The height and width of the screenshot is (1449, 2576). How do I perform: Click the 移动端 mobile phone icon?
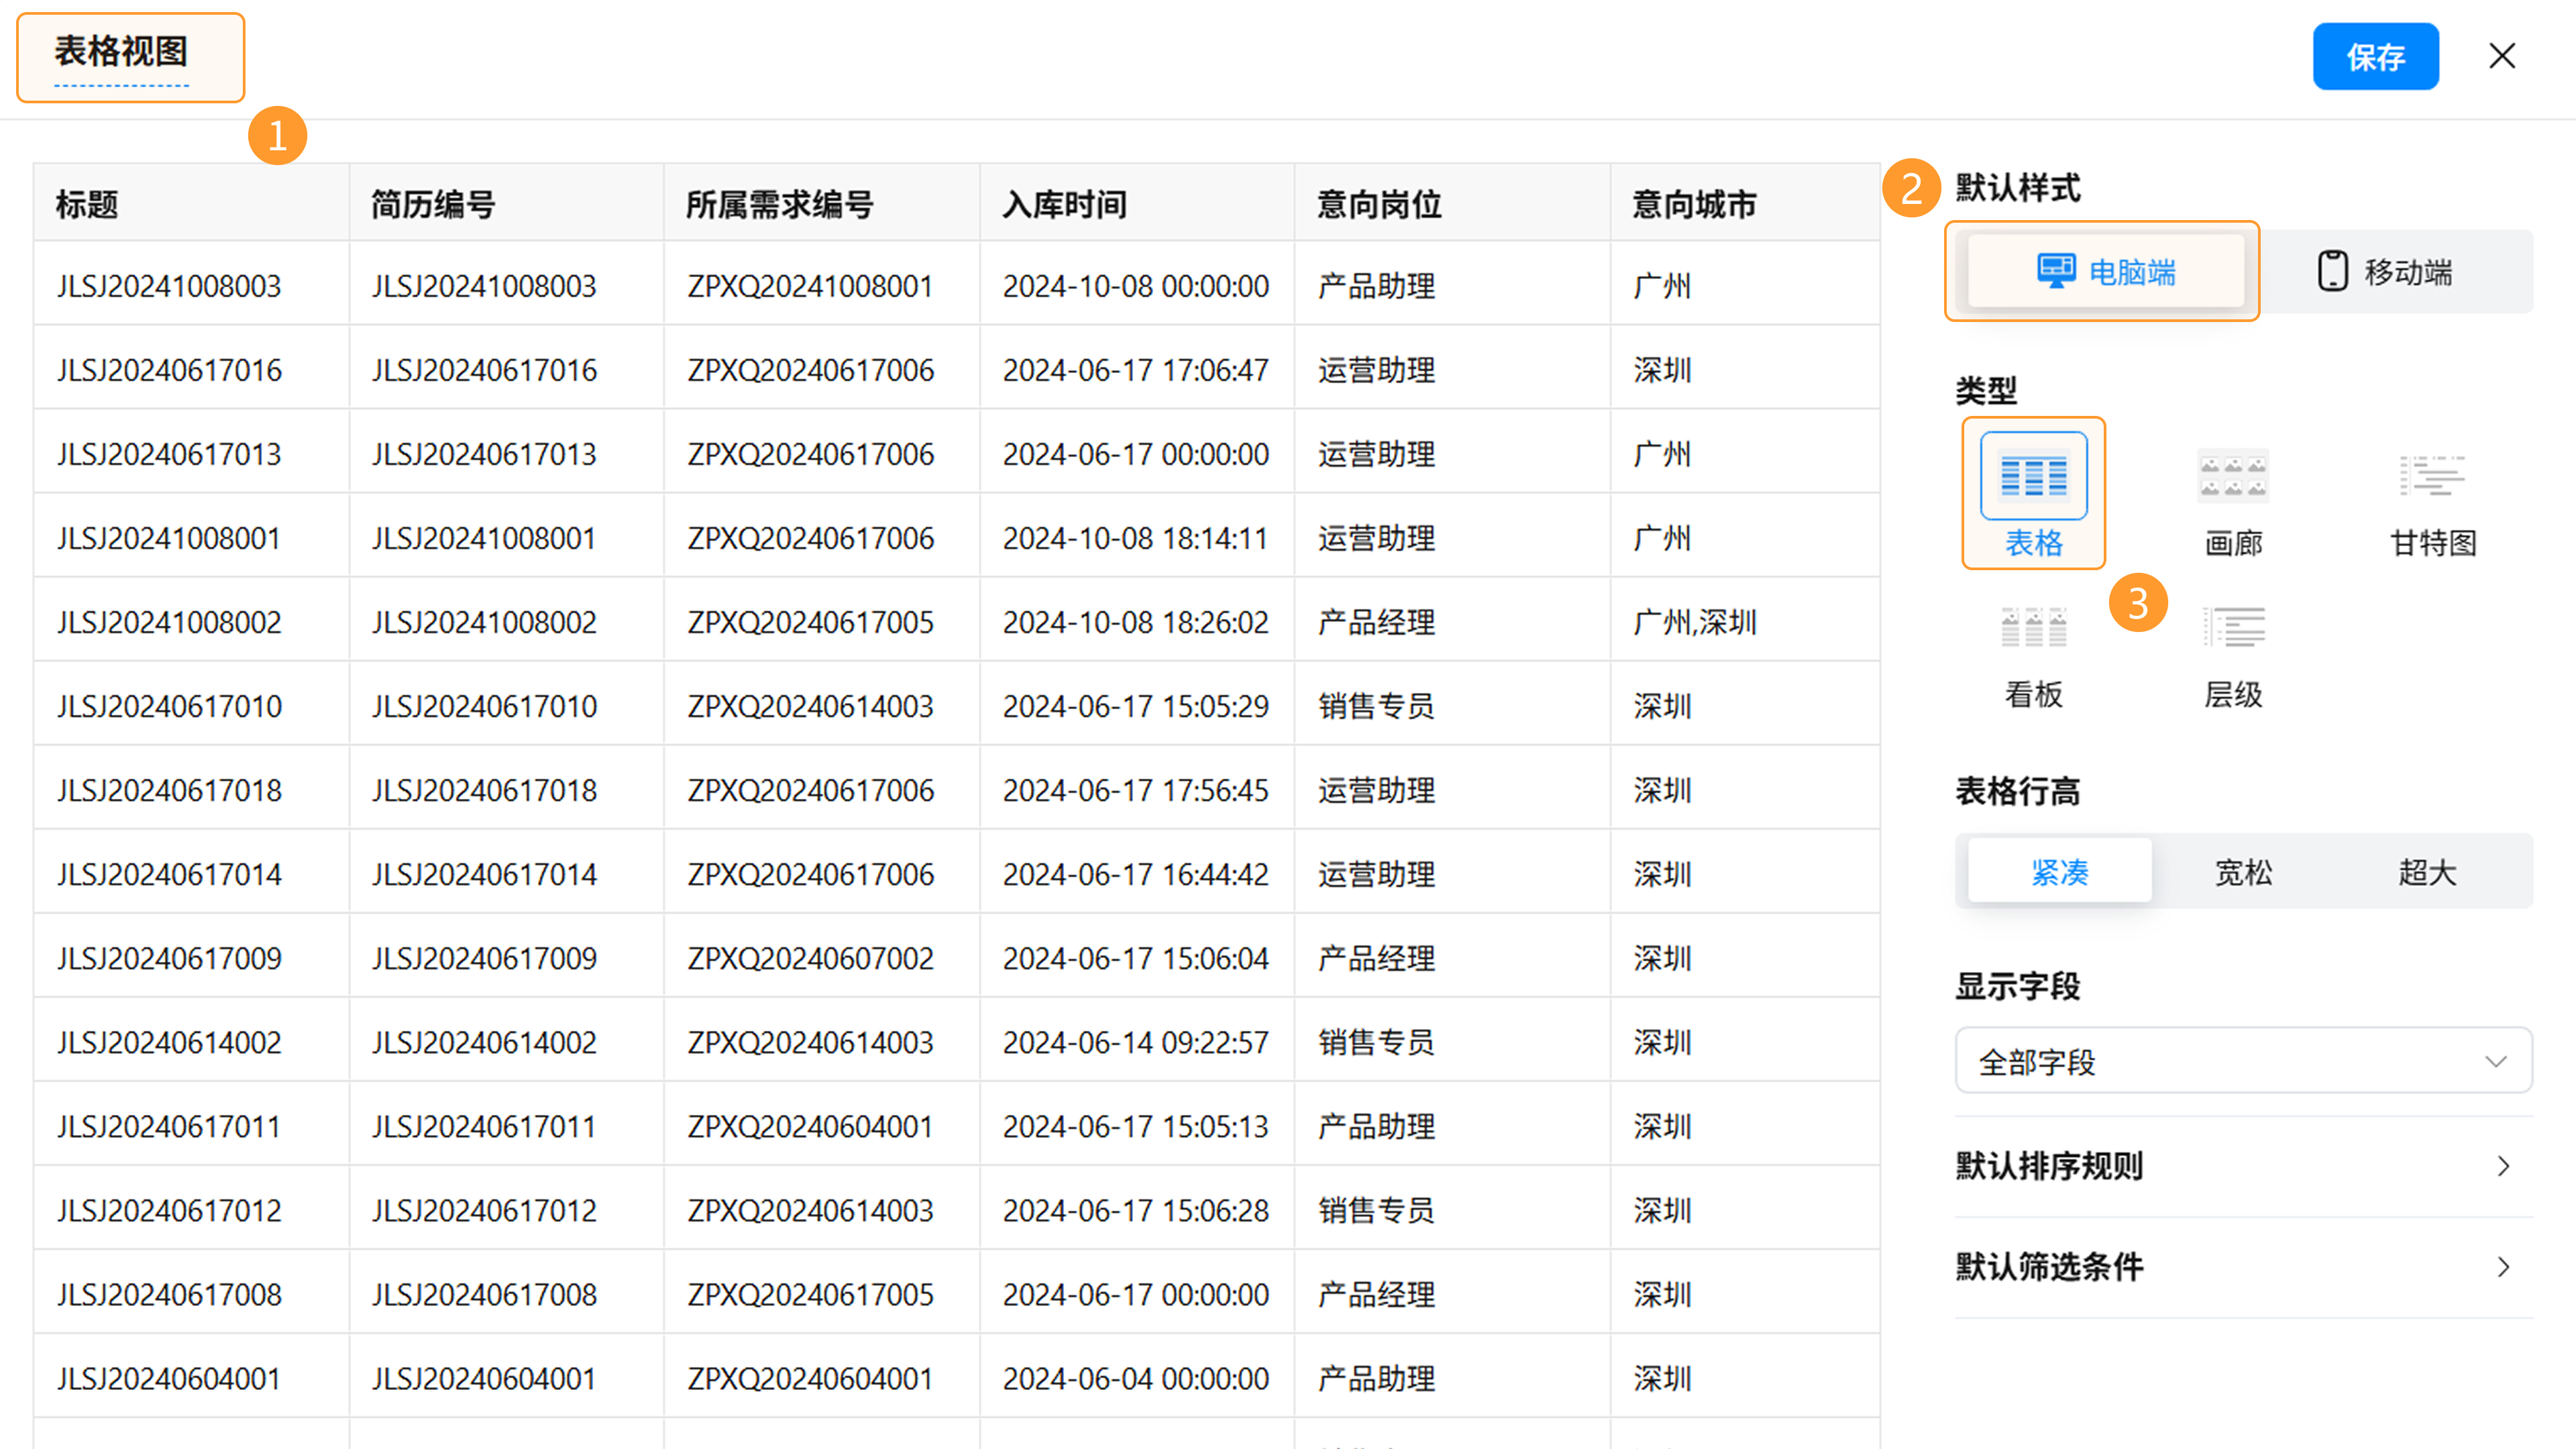pyautogui.click(x=2332, y=271)
